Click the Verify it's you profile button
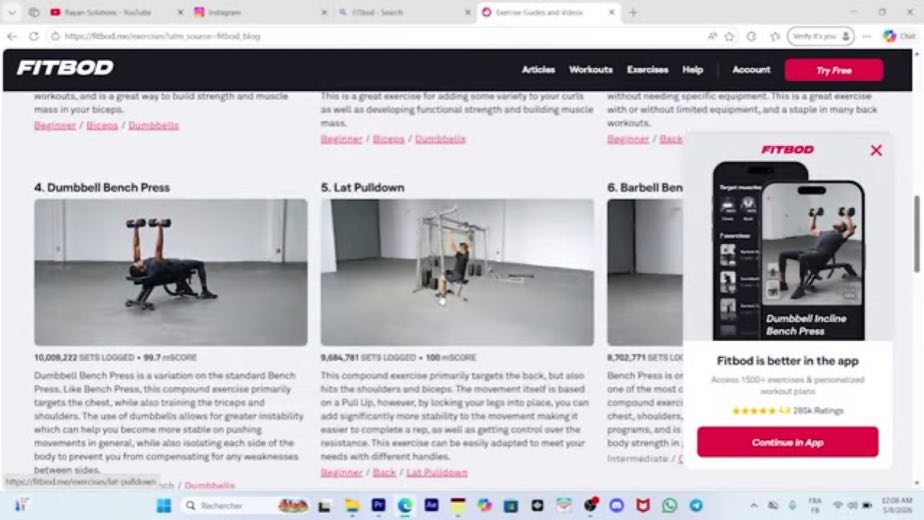This screenshot has height=520, width=924. click(820, 36)
